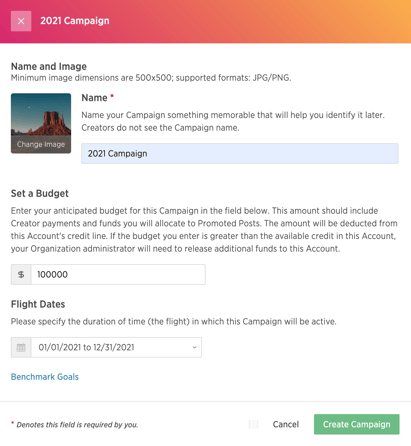Focus the budget amount field showing 100000
The height and width of the screenshot is (446, 411).
118,275
